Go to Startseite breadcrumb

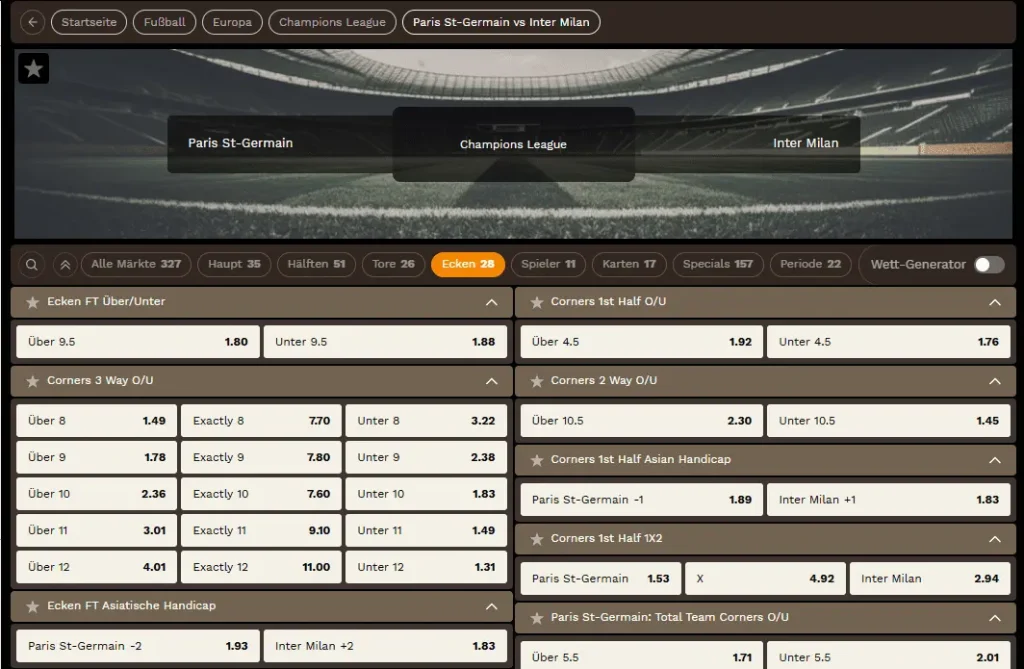click(x=89, y=22)
